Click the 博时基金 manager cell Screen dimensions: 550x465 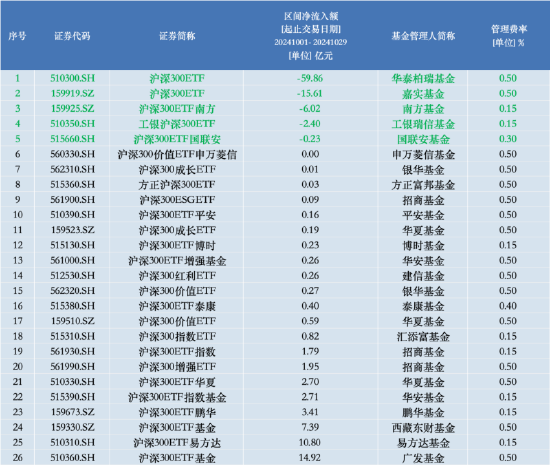423,245
